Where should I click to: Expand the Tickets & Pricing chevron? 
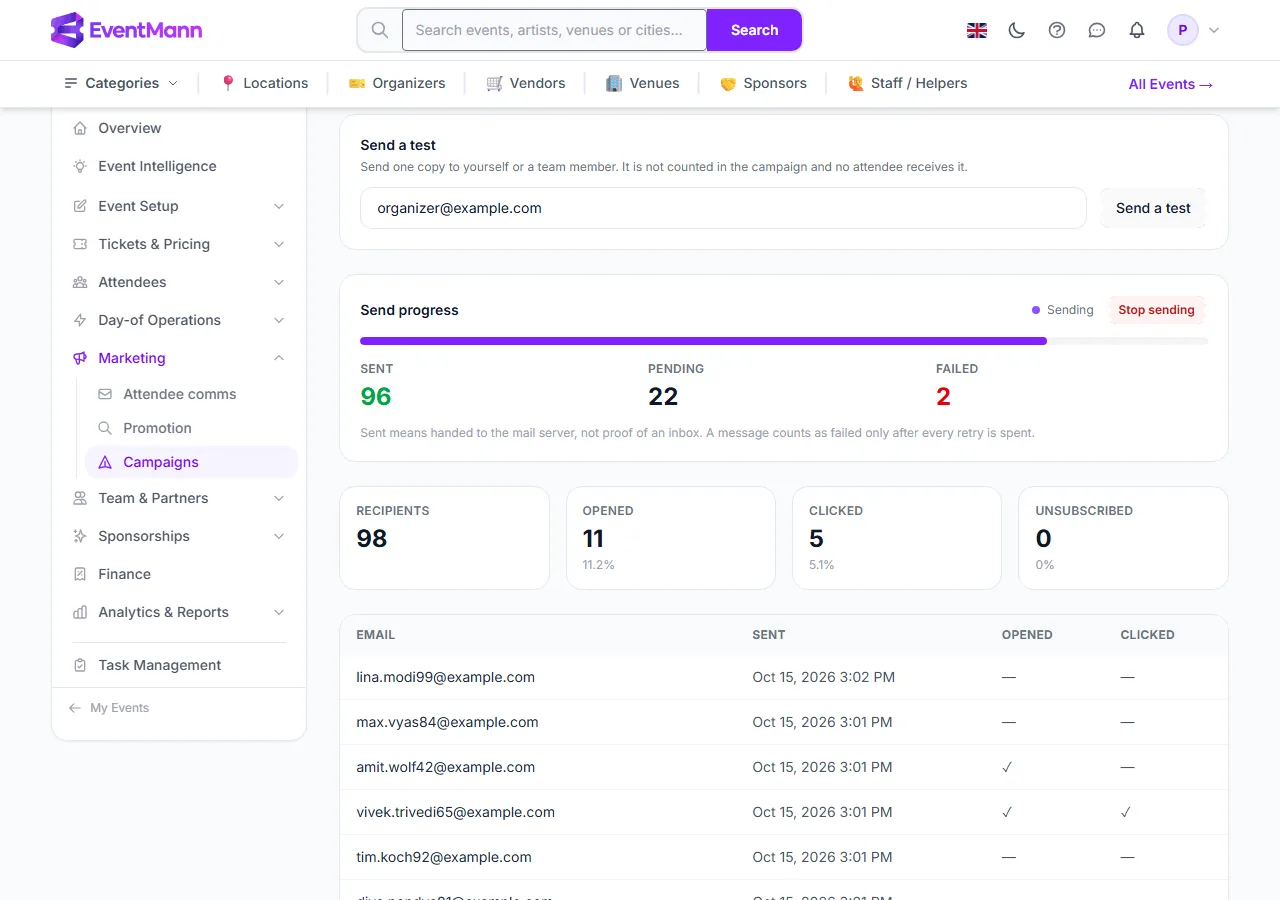(x=279, y=244)
